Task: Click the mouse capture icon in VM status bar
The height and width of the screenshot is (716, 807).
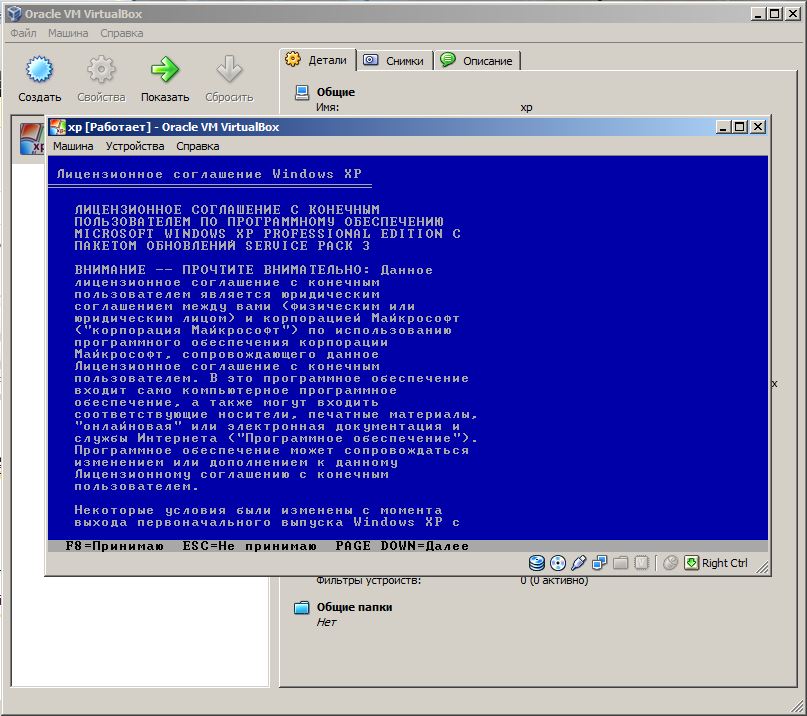Action: (x=670, y=563)
